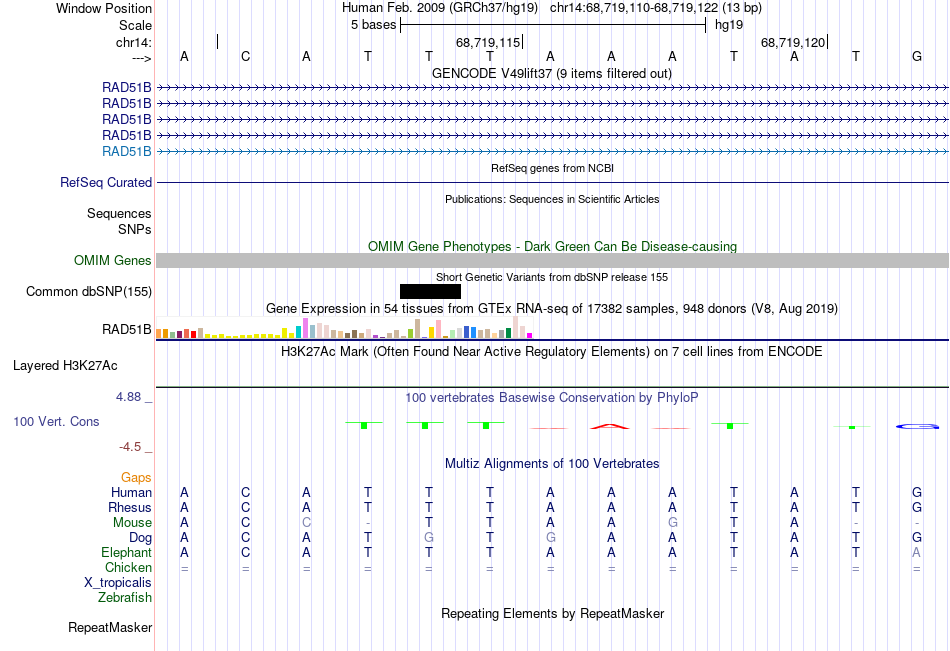950x651 pixels.
Task: Click the gray OMIM Genes bar
Action: [x=552, y=261]
